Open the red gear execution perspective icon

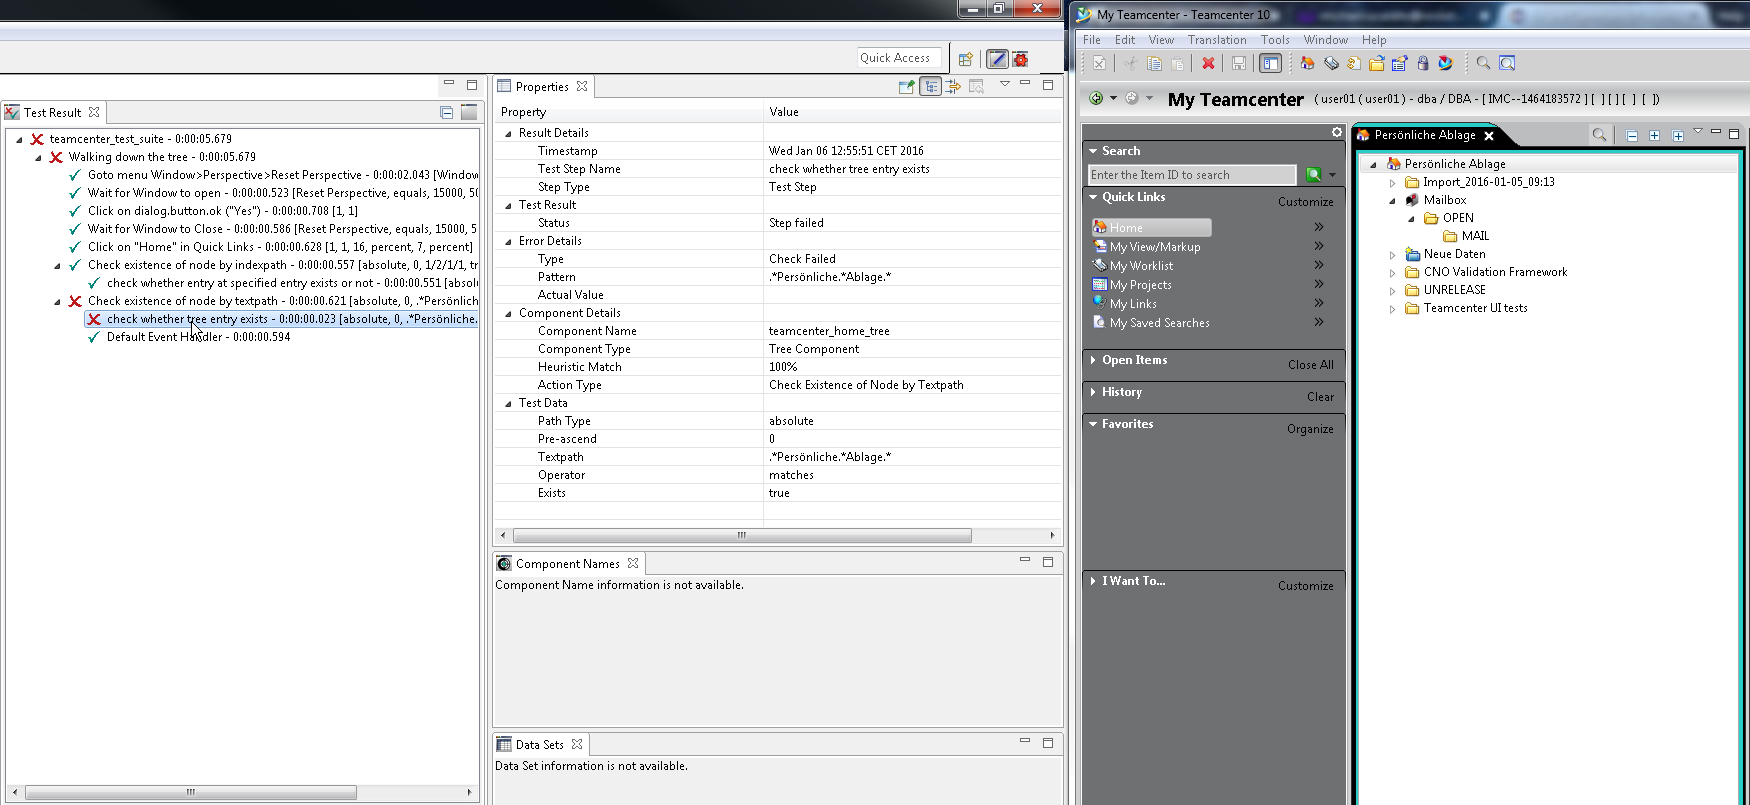(x=1020, y=59)
